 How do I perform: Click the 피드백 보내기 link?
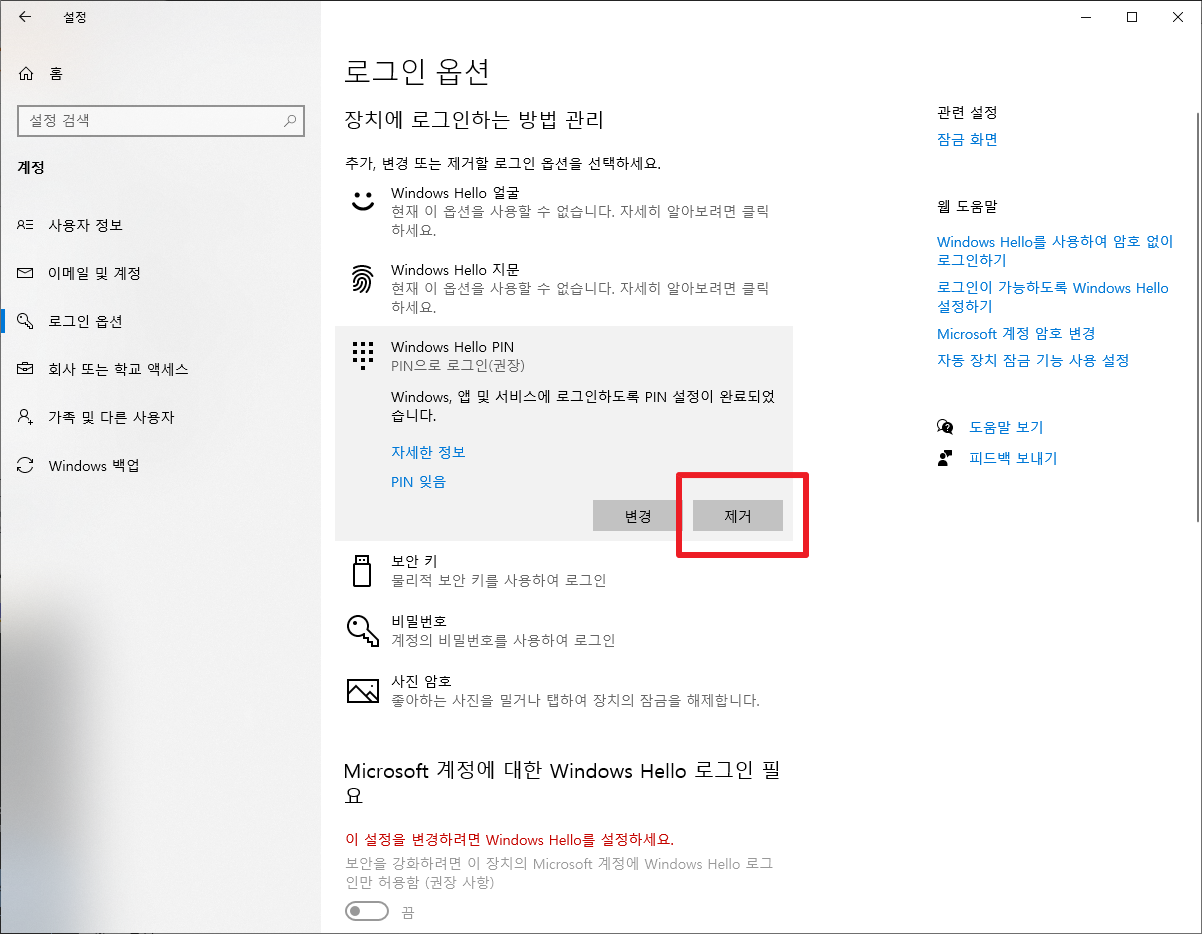coord(1013,458)
